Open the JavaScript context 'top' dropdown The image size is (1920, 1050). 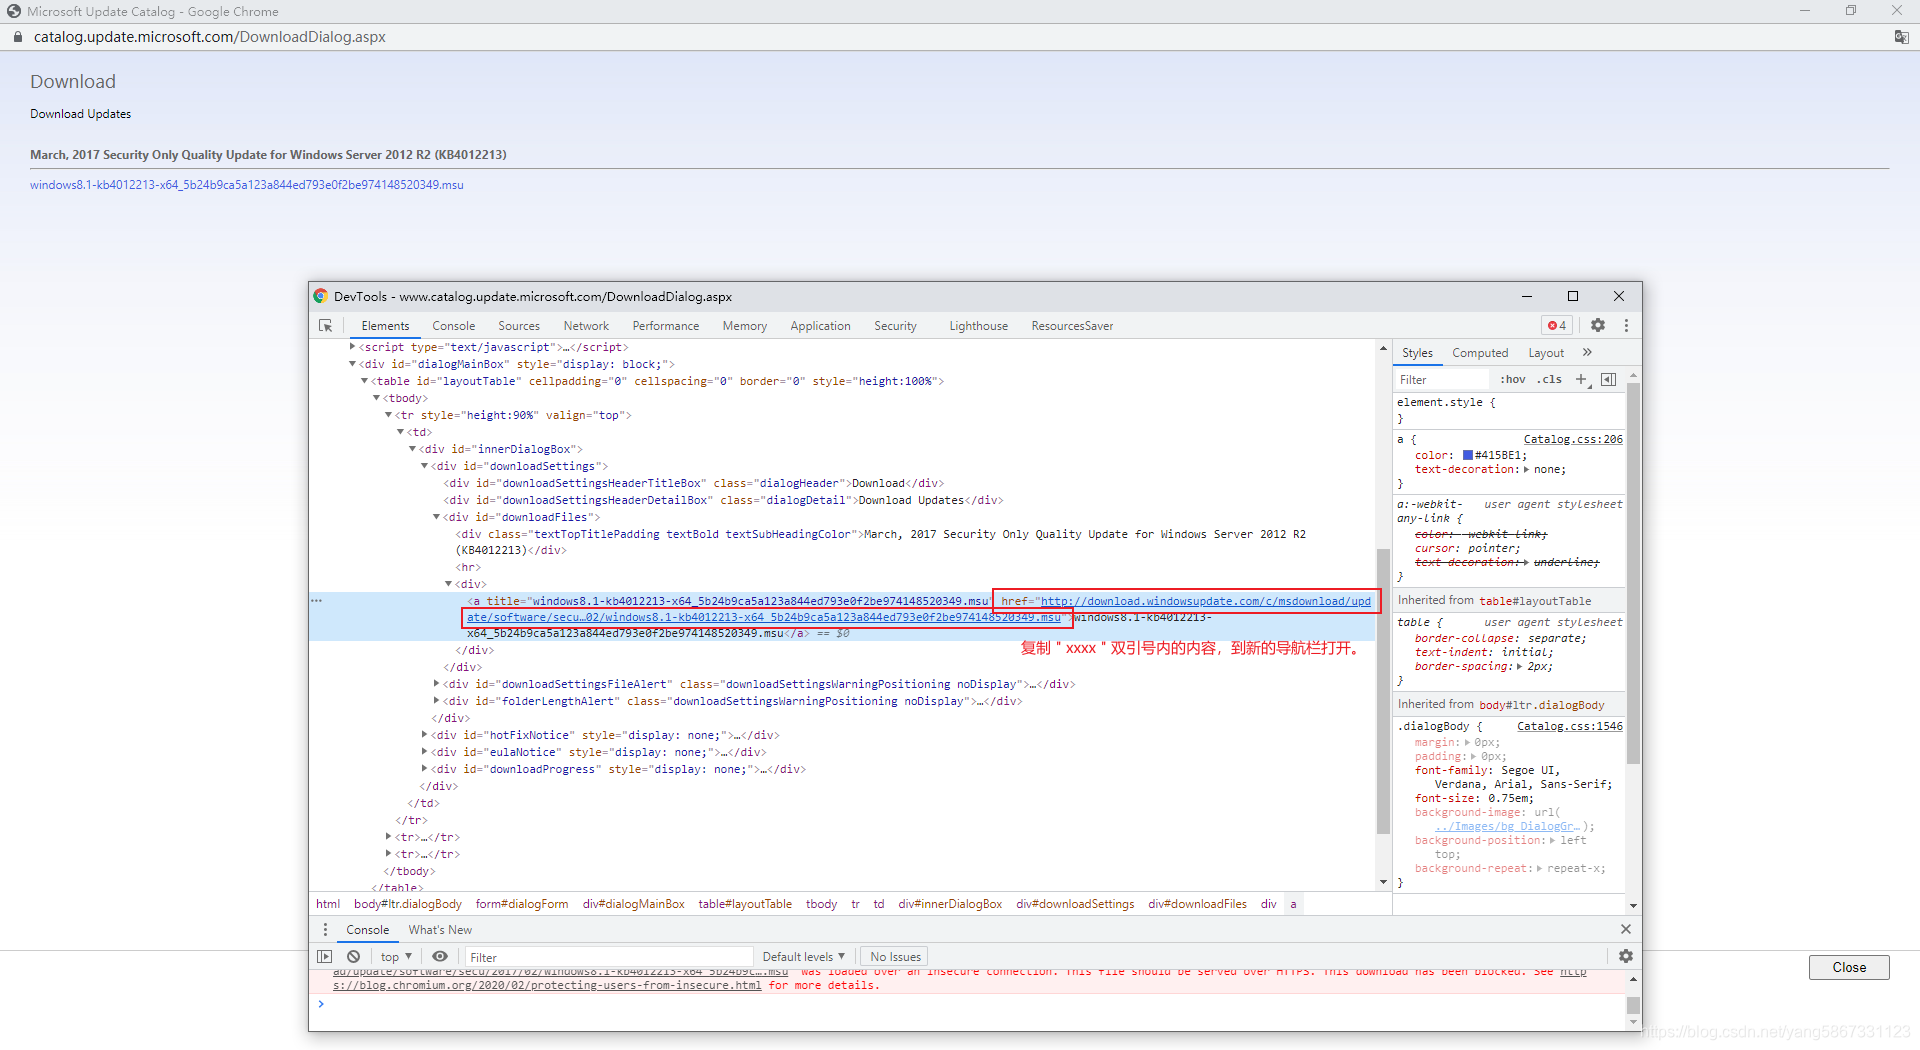(396, 957)
